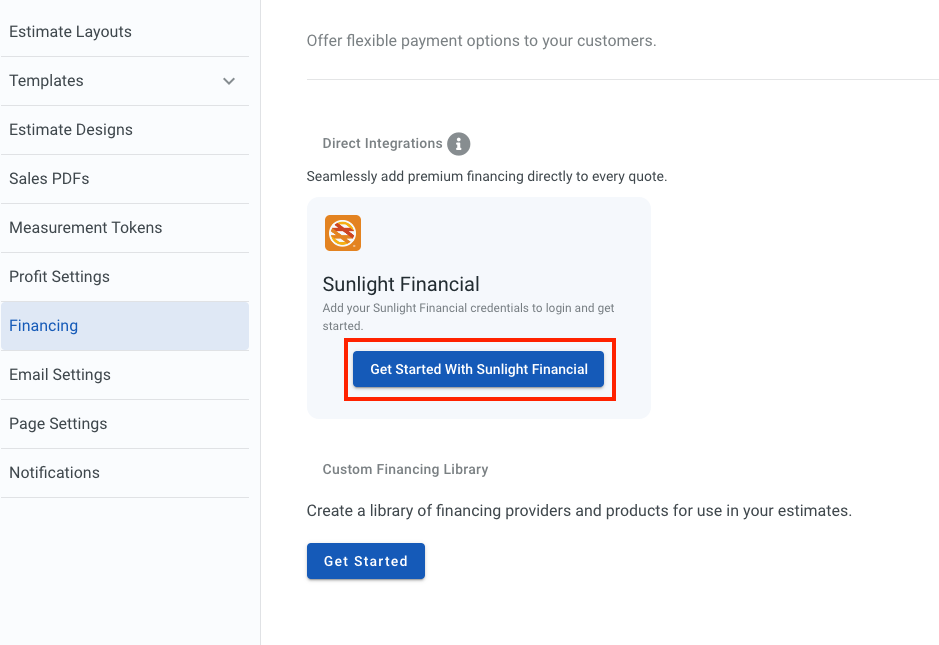This screenshot has width=939, height=645.
Task: Collapse the Templates submenu arrow
Action: pyautogui.click(x=229, y=81)
